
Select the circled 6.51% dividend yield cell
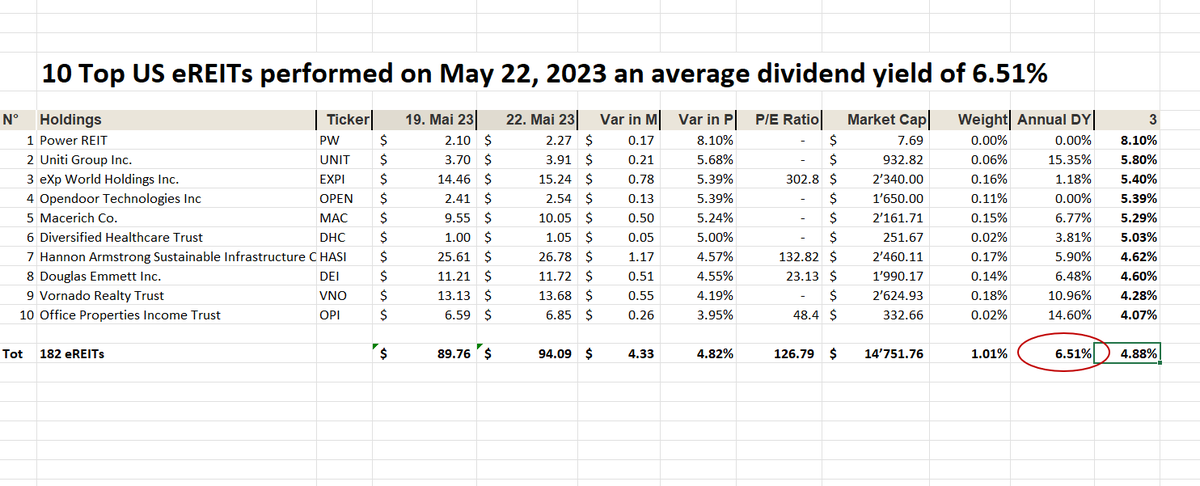[1054, 353]
